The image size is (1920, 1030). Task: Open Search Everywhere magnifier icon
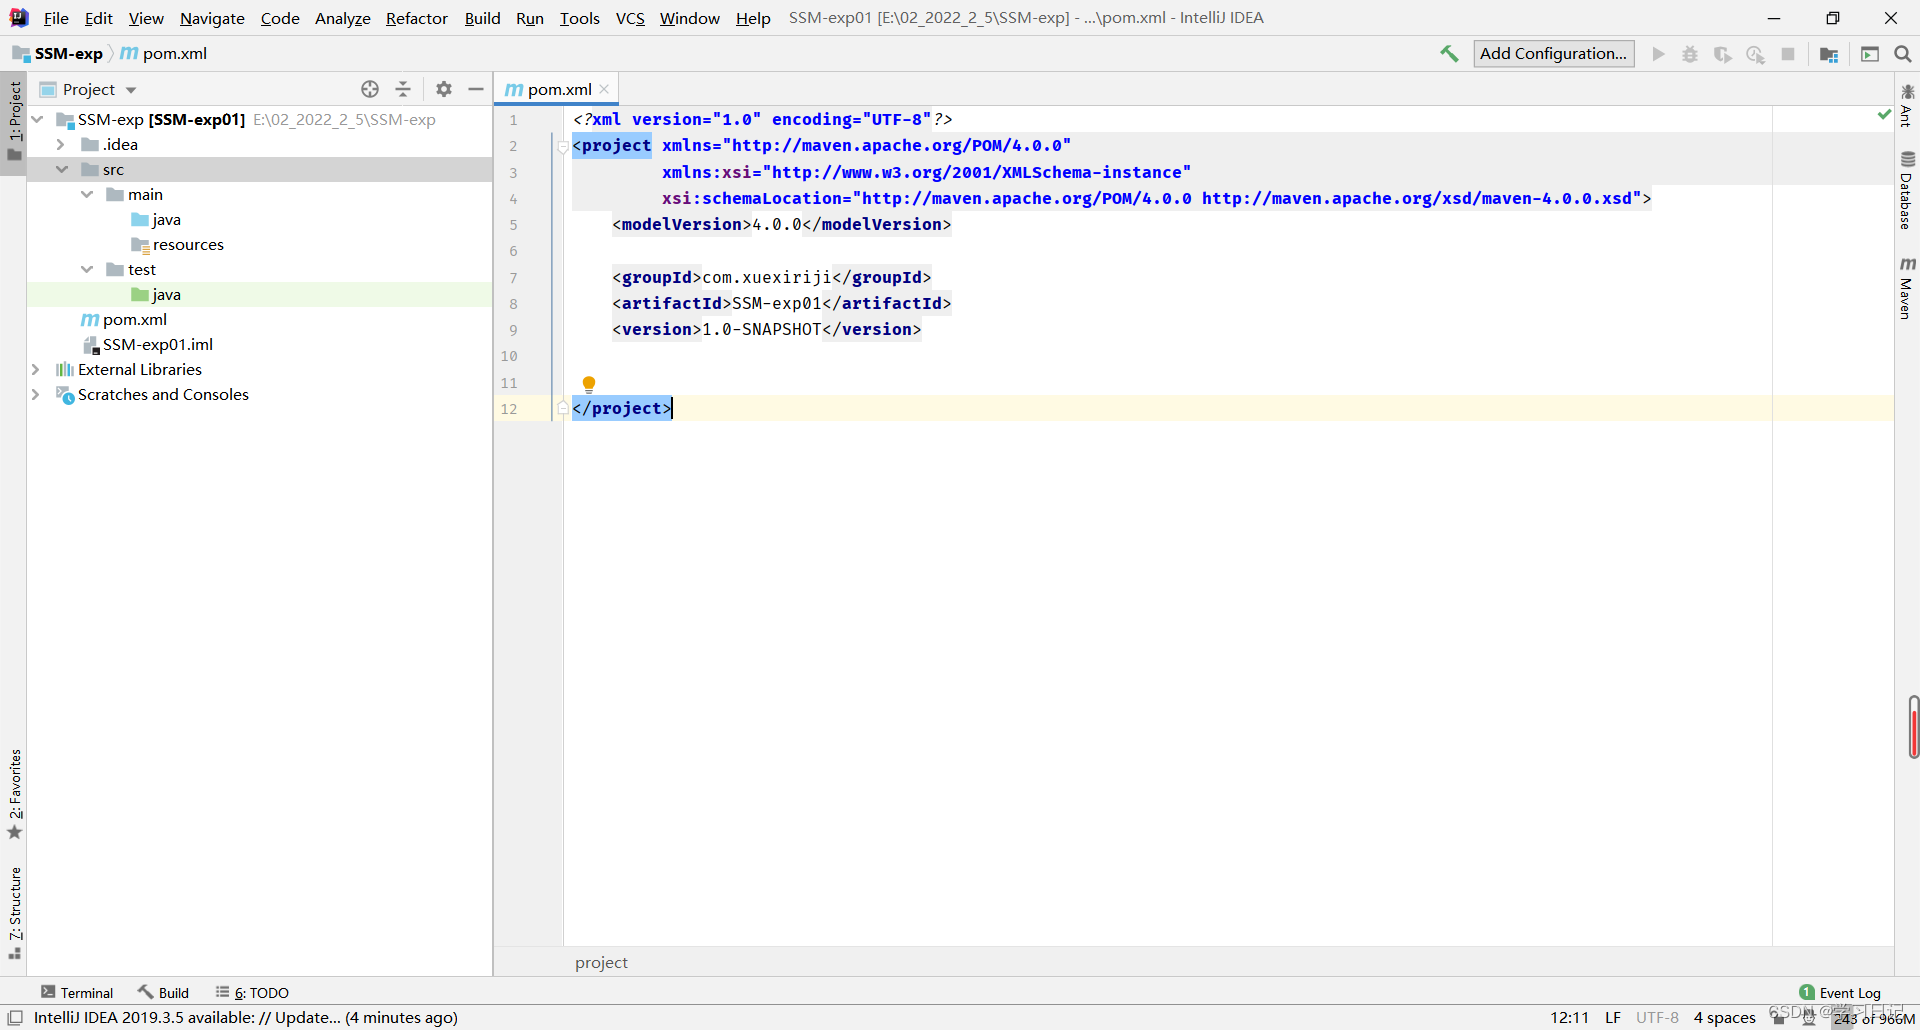(x=1903, y=54)
